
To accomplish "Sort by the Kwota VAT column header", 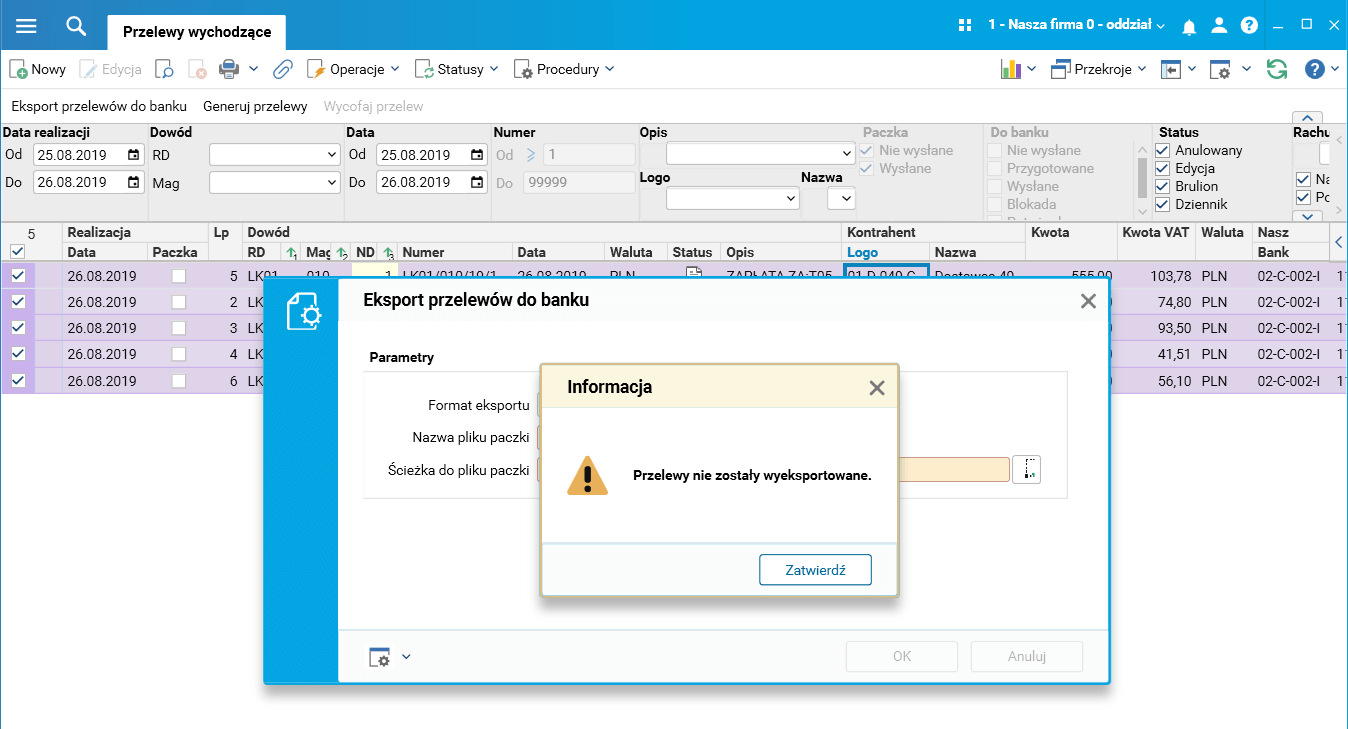I will (x=1157, y=233).
